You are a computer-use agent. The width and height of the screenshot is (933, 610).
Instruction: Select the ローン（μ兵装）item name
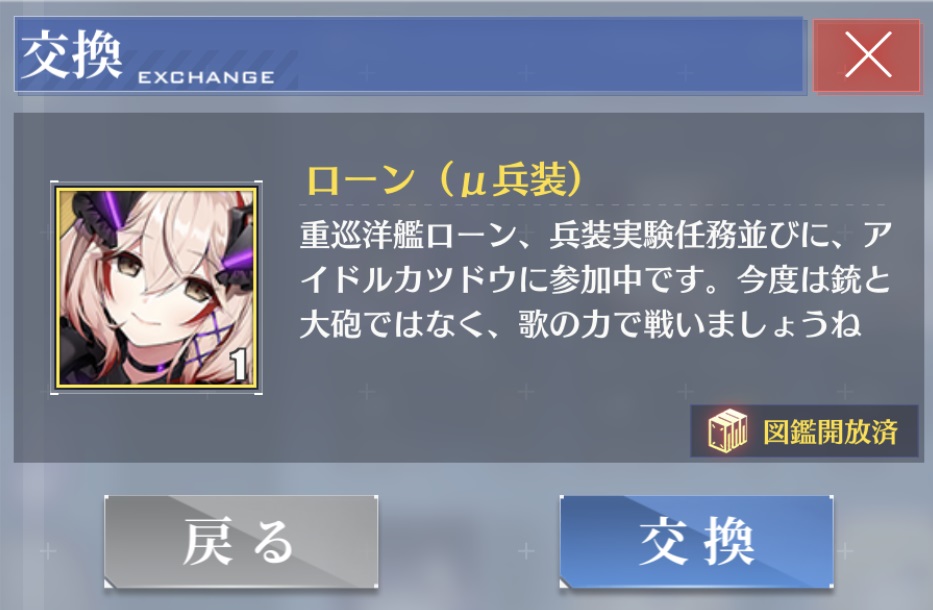click(x=444, y=180)
